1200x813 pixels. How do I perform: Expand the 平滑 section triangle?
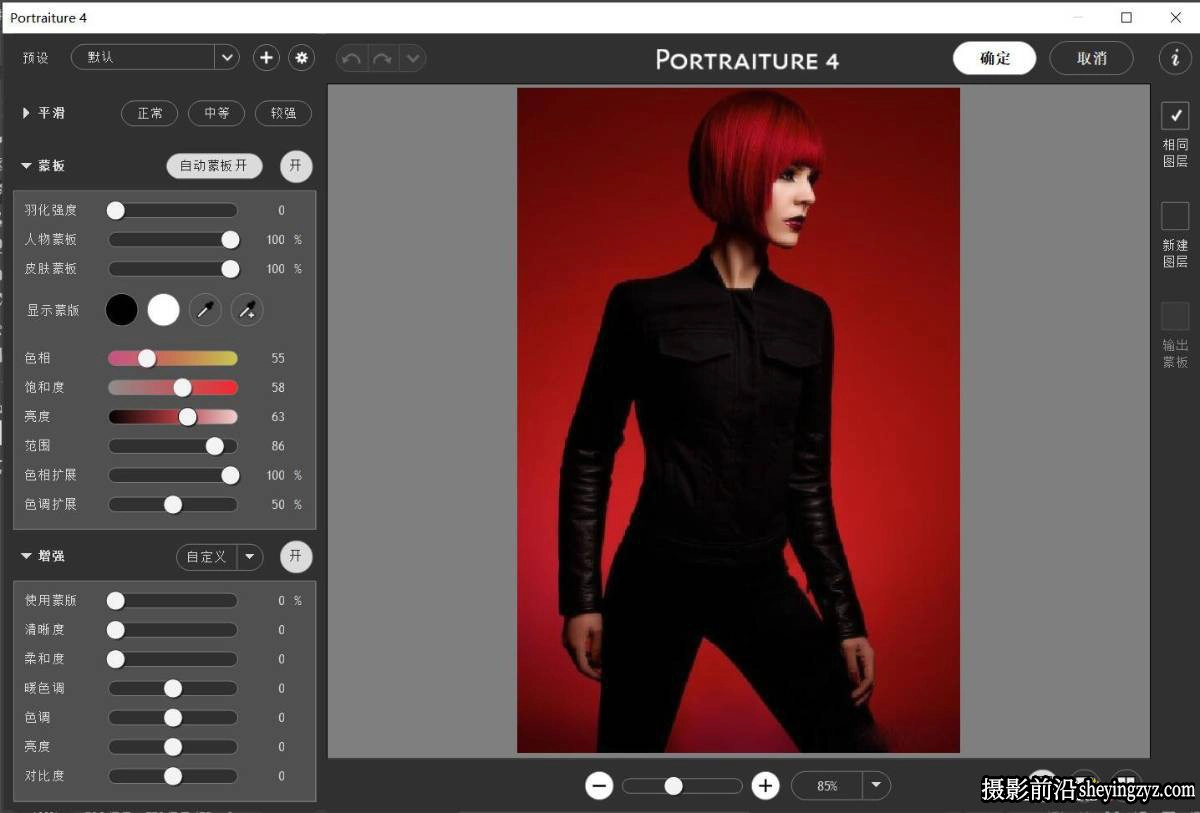26,113
